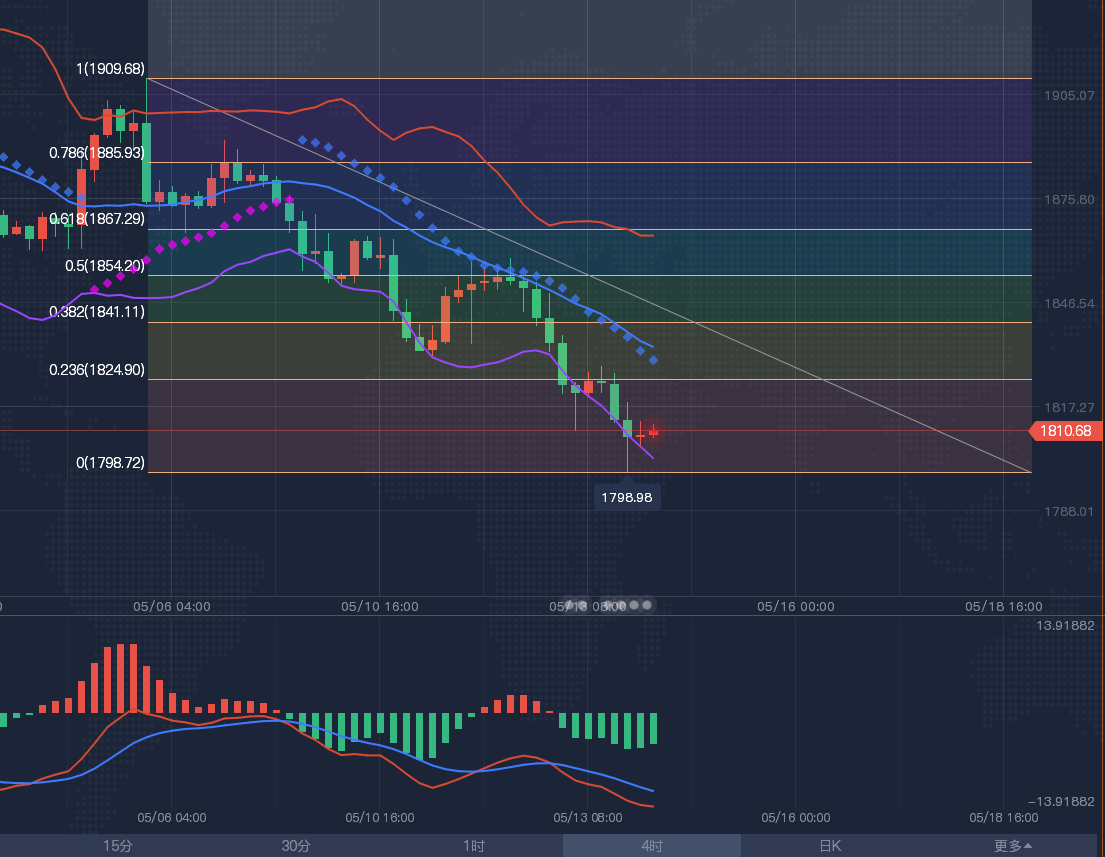Click the glowing red latest candle marker
Viewport: 1105px width, 857px height.
[654, 432]
